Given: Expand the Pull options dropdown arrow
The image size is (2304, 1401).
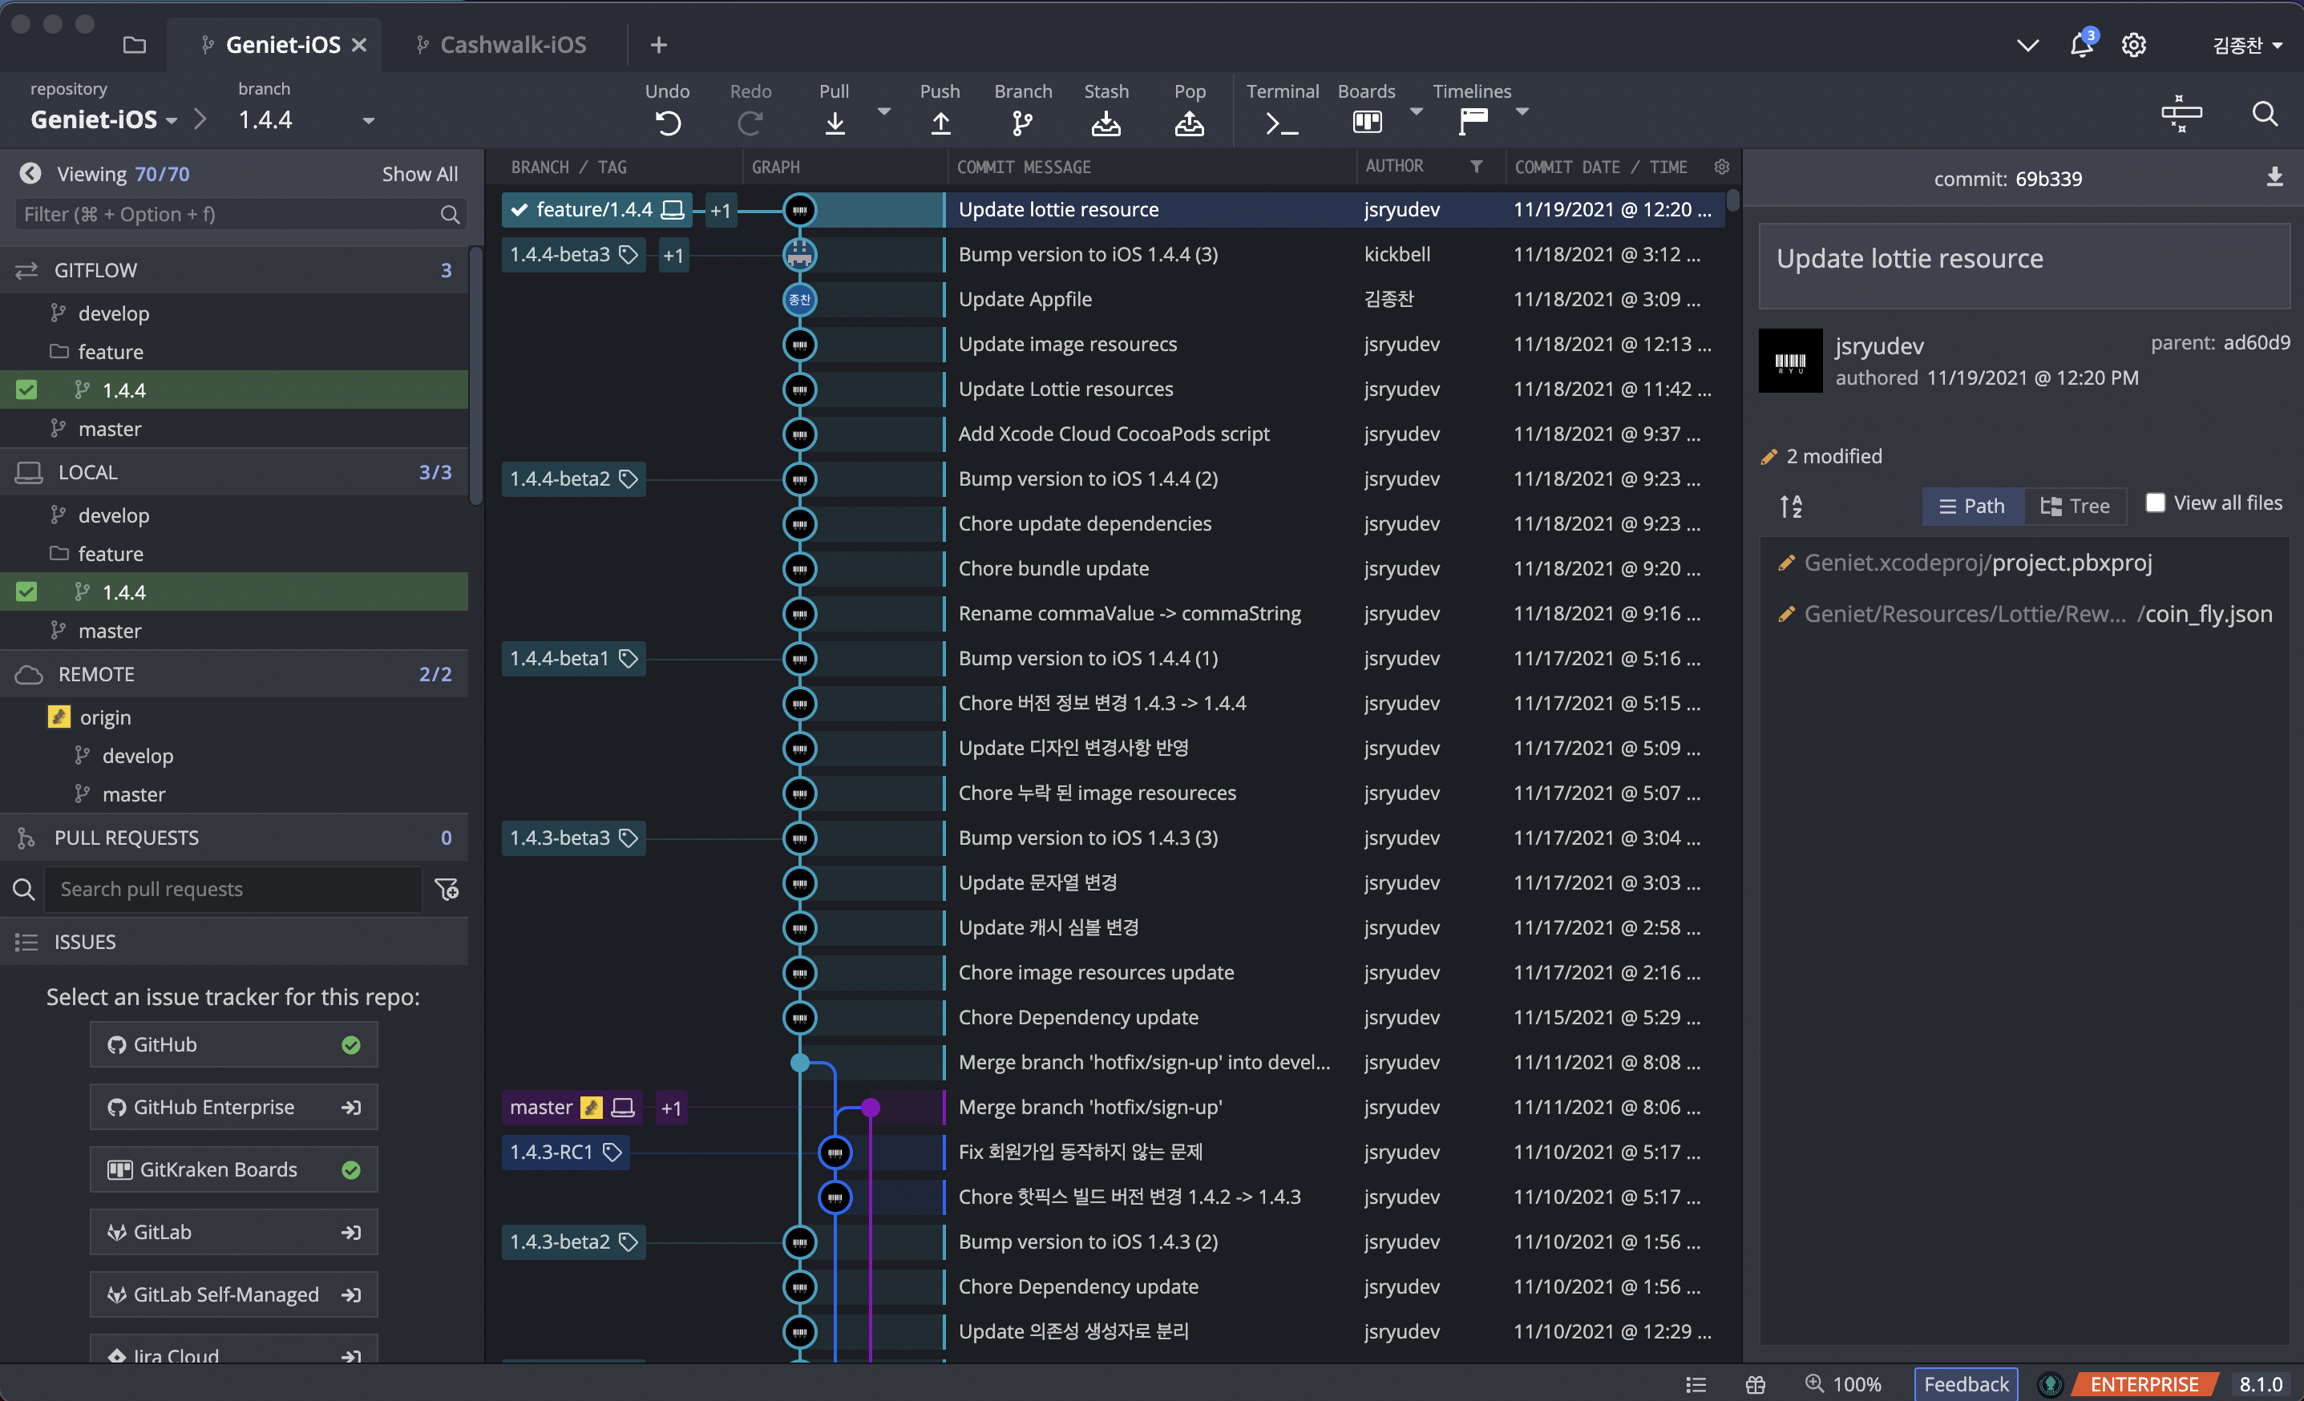Looking at the screenshot, I should (x=883, y=111).
